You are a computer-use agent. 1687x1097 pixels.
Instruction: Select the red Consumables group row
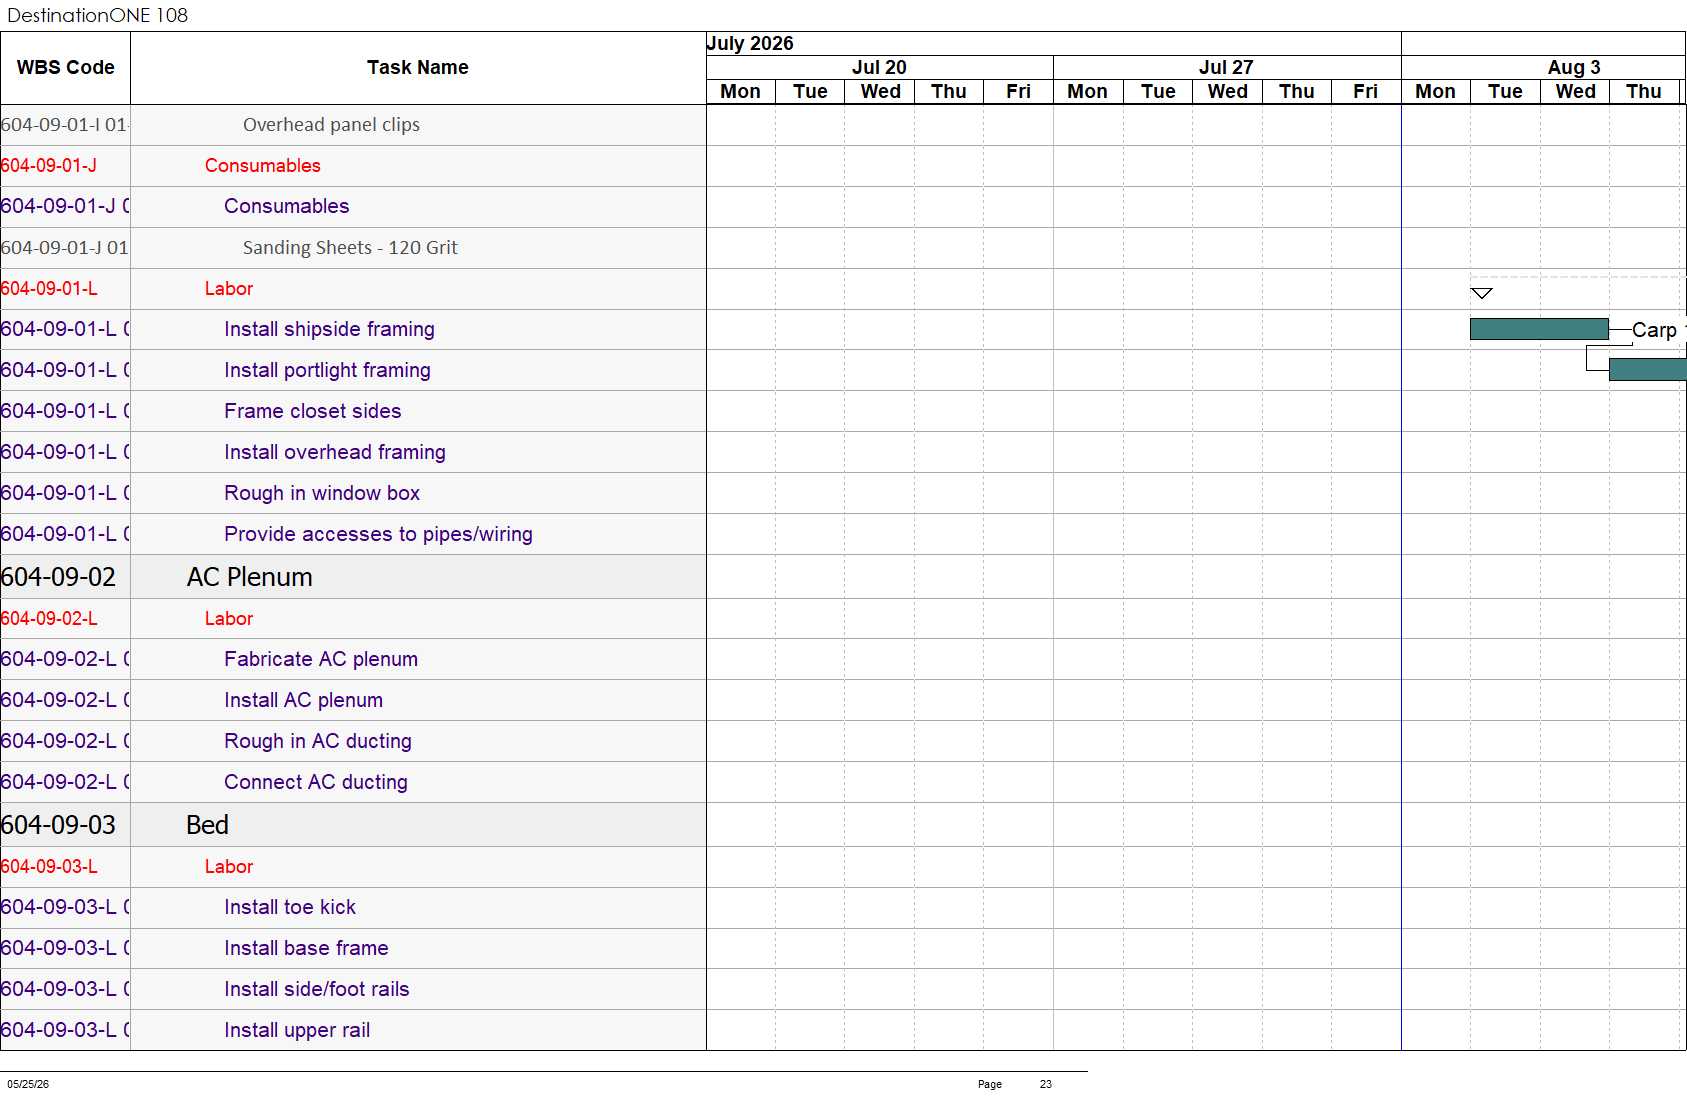point(353,166)
